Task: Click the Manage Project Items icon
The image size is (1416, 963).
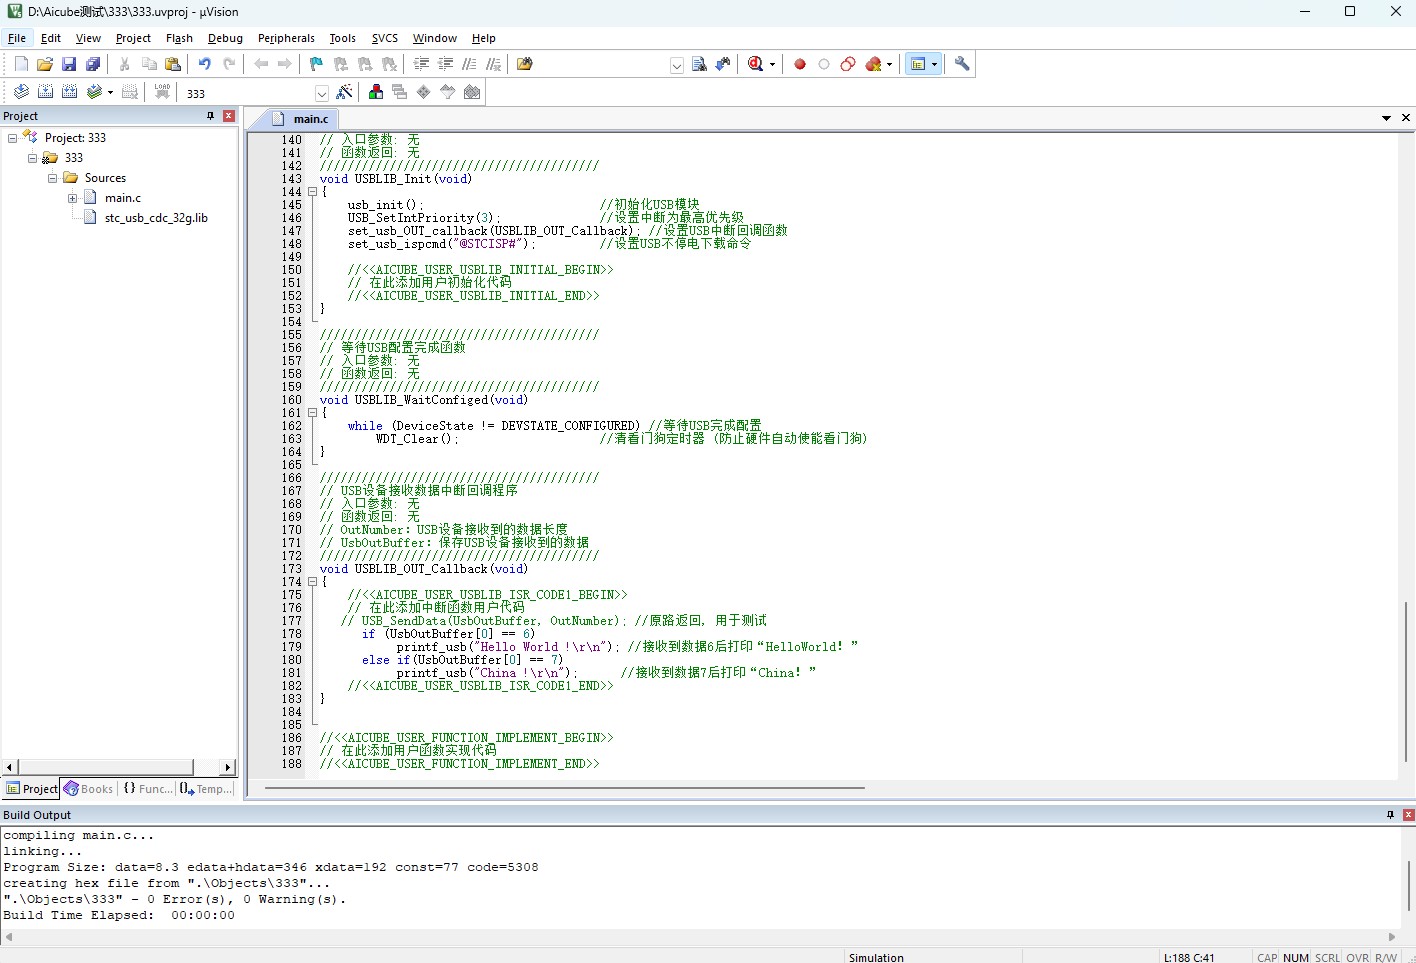Action: [376, 92]
